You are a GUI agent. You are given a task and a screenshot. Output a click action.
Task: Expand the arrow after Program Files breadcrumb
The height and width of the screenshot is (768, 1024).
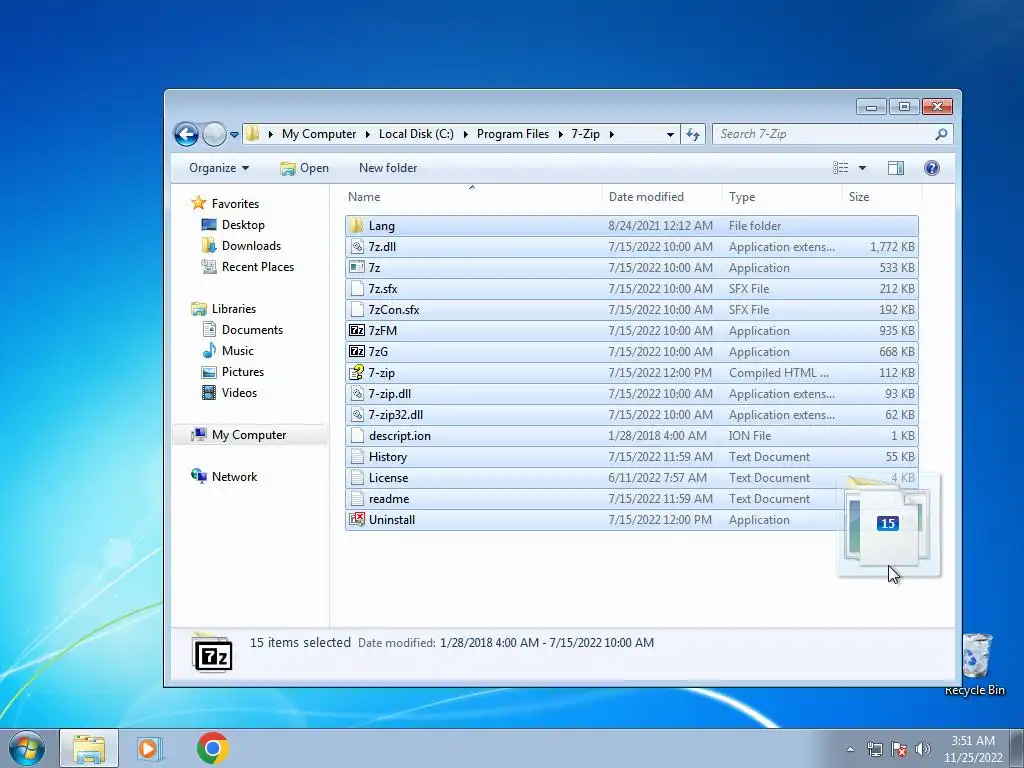click(560, 134)
